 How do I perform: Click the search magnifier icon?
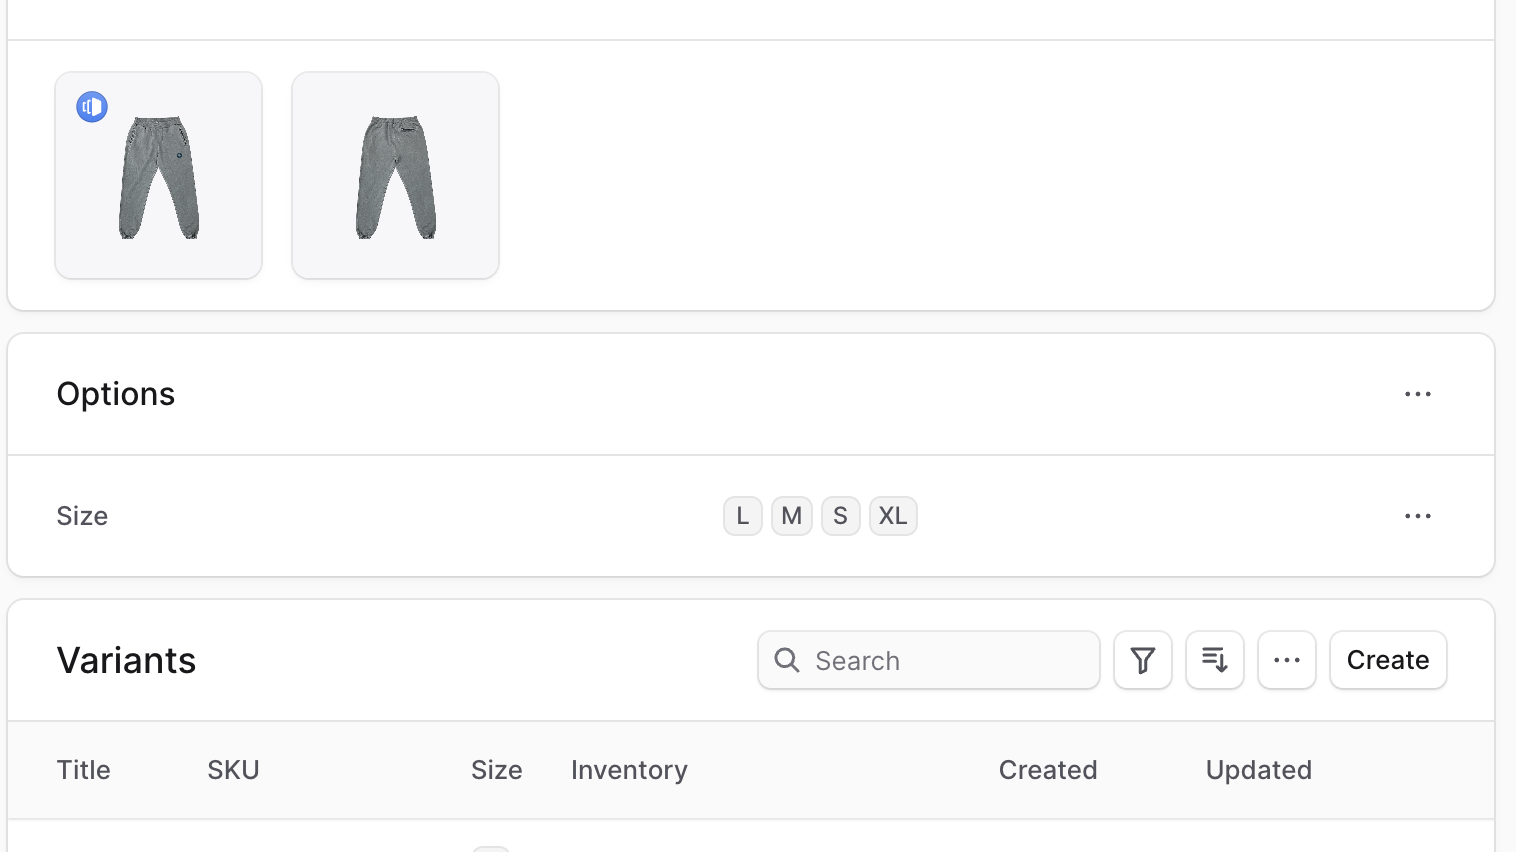787,660
